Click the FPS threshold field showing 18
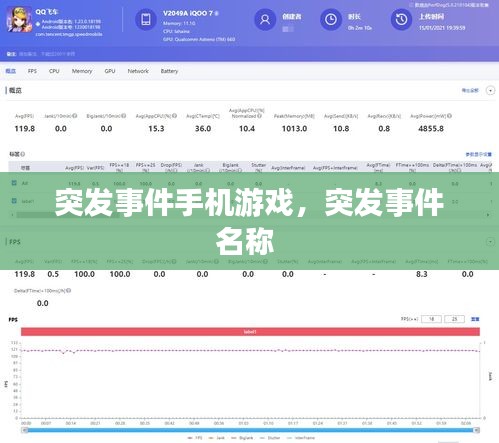Image resolution: width=499 pixels, height=443 pixels. pyautogui.click(x=431, y=319)
